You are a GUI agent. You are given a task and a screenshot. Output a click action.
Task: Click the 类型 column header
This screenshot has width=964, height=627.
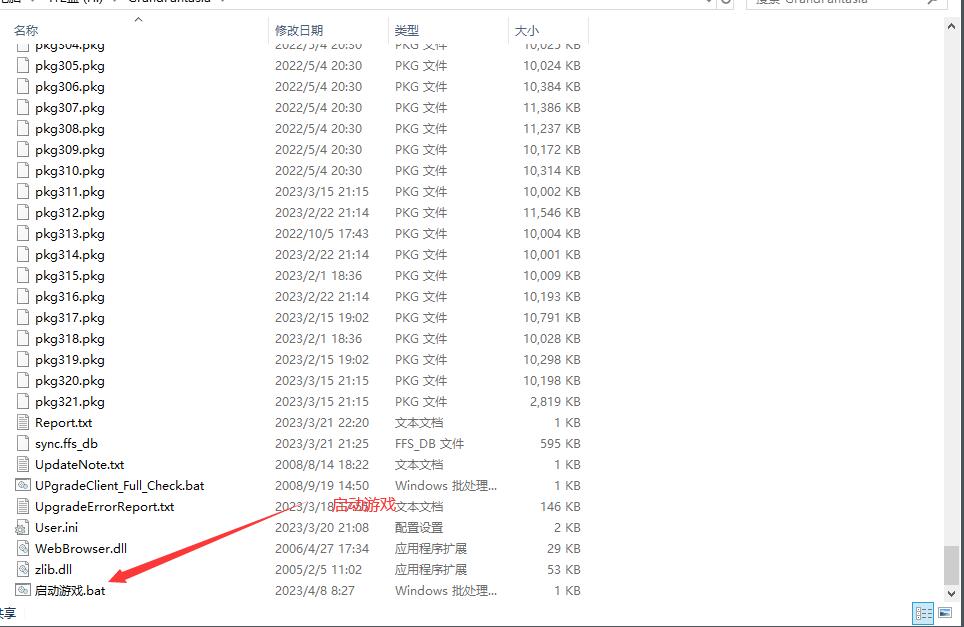[x=407, y=31]
